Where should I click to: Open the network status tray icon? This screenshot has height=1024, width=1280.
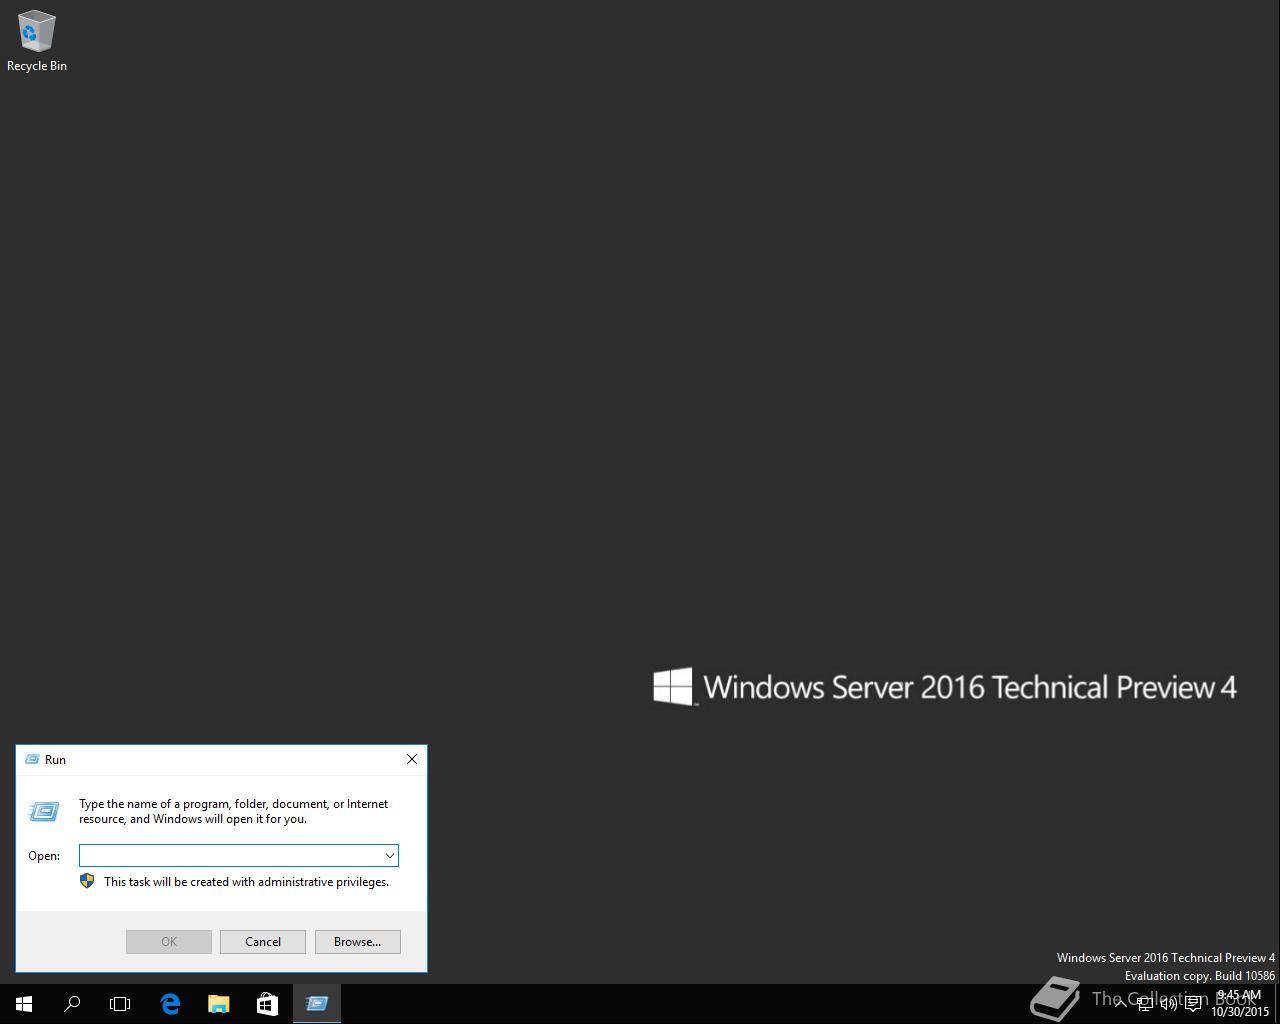1145,1003
